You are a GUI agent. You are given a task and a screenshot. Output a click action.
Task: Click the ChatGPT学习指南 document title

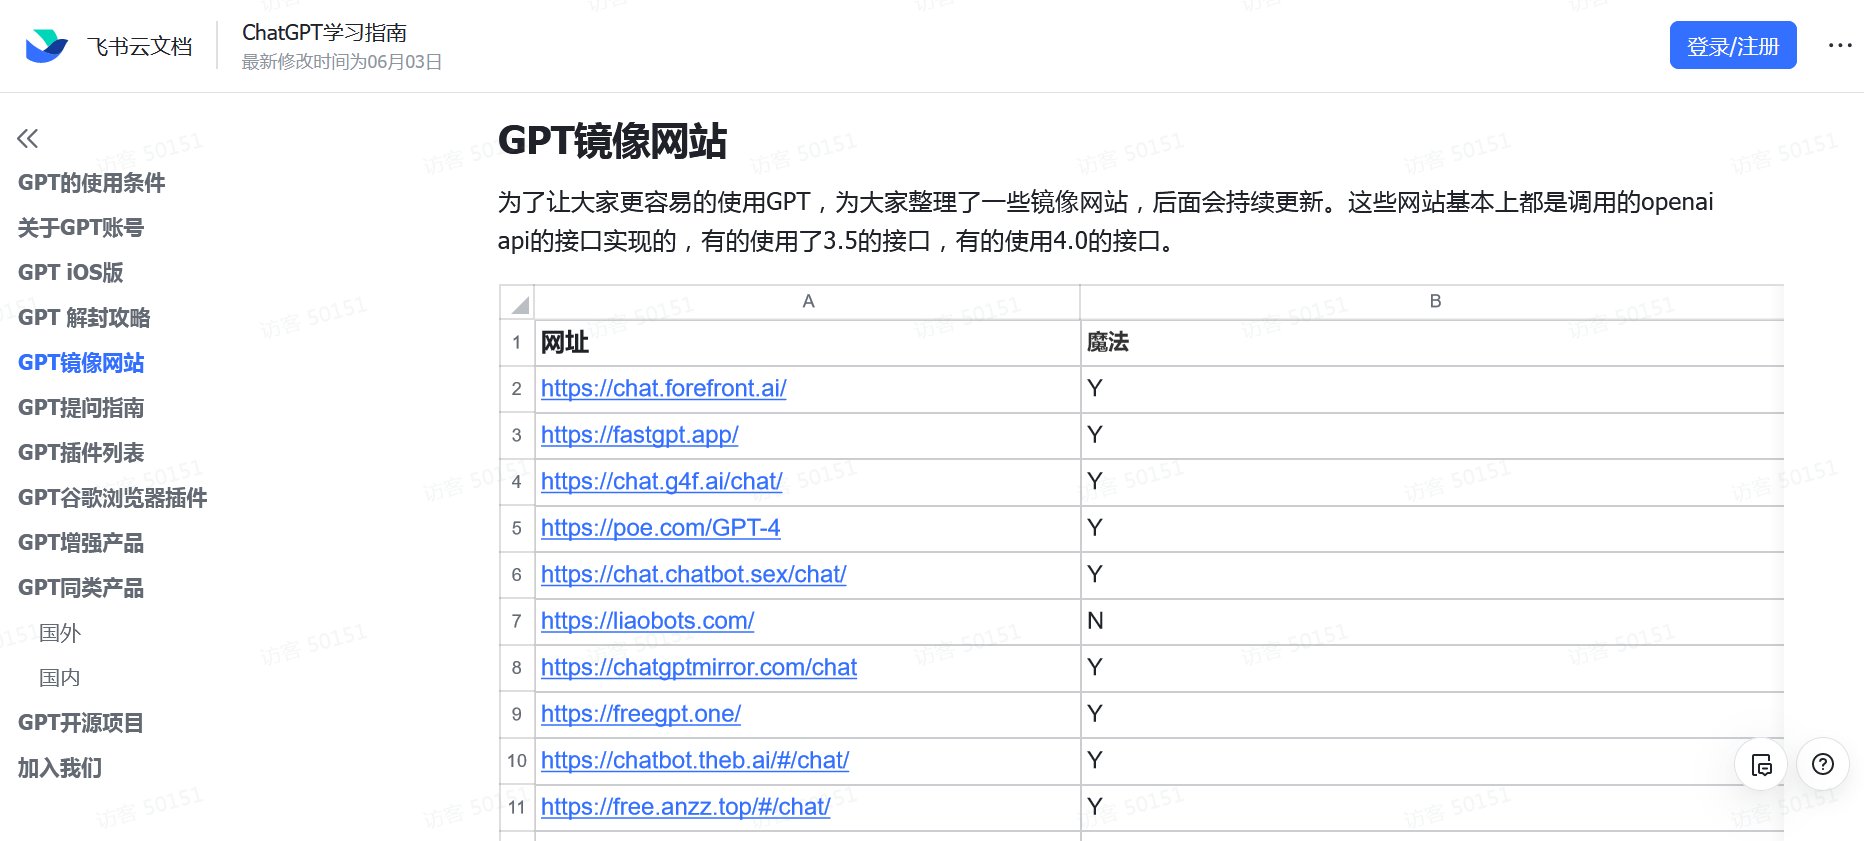click(x=324, y=32)
